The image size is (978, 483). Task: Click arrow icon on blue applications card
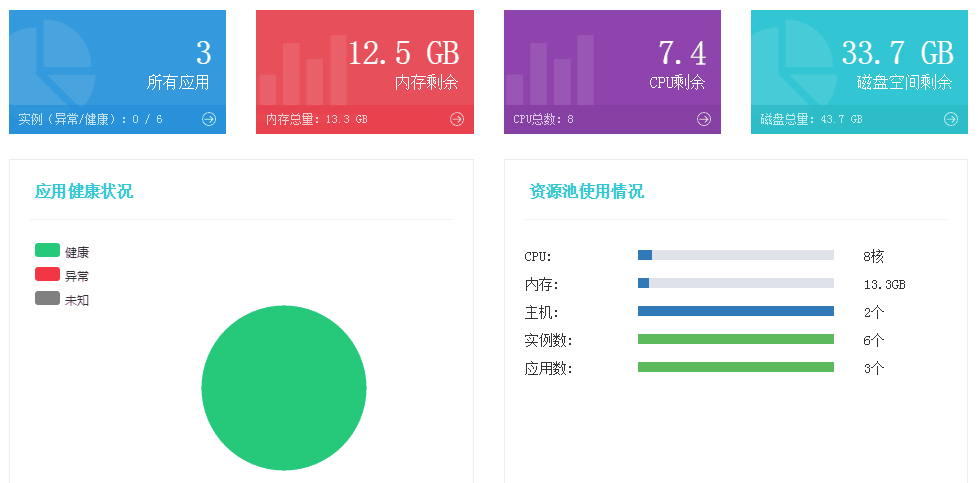[x=209, y=119]
